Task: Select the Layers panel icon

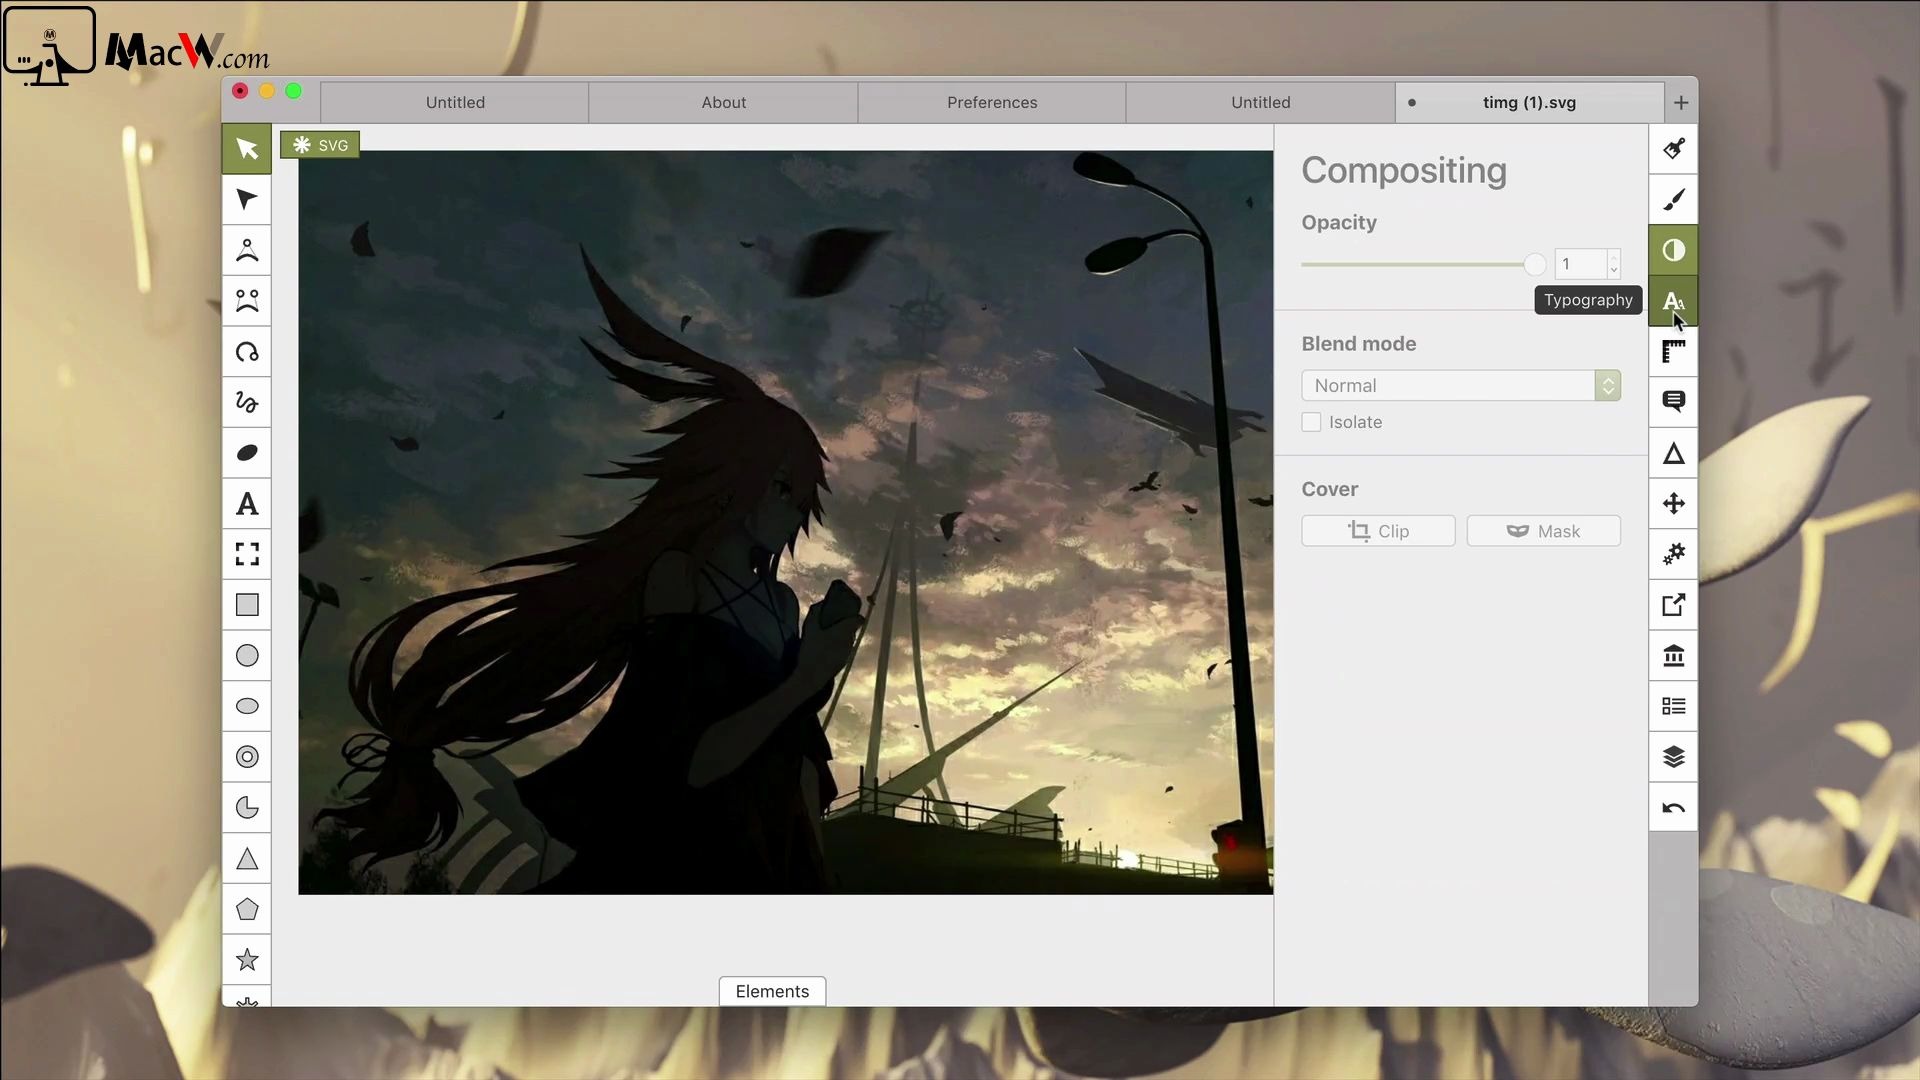Action: [1673, 757]
